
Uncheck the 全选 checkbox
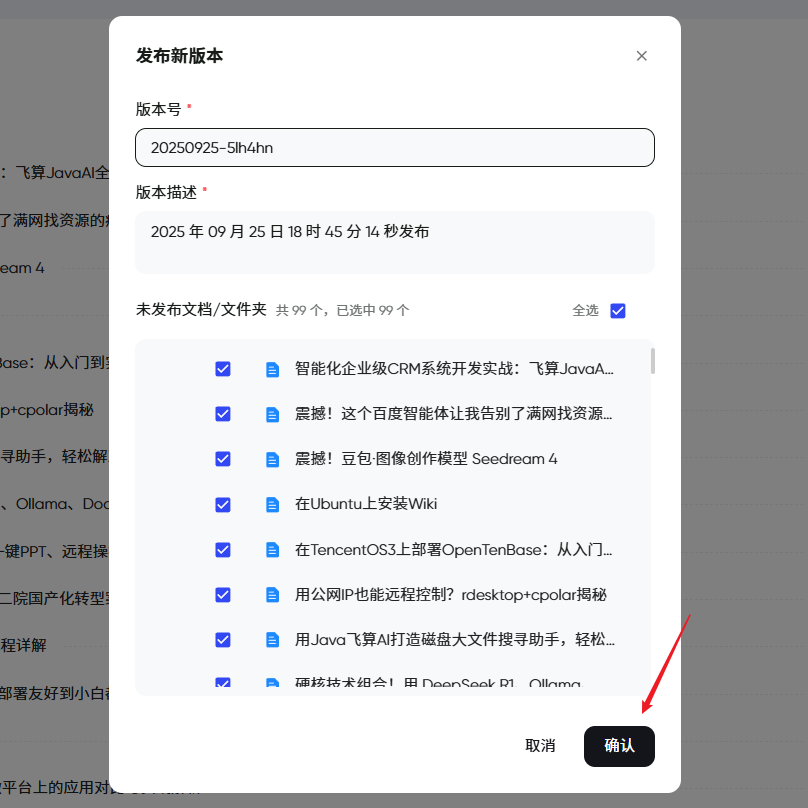pos(618,310)
